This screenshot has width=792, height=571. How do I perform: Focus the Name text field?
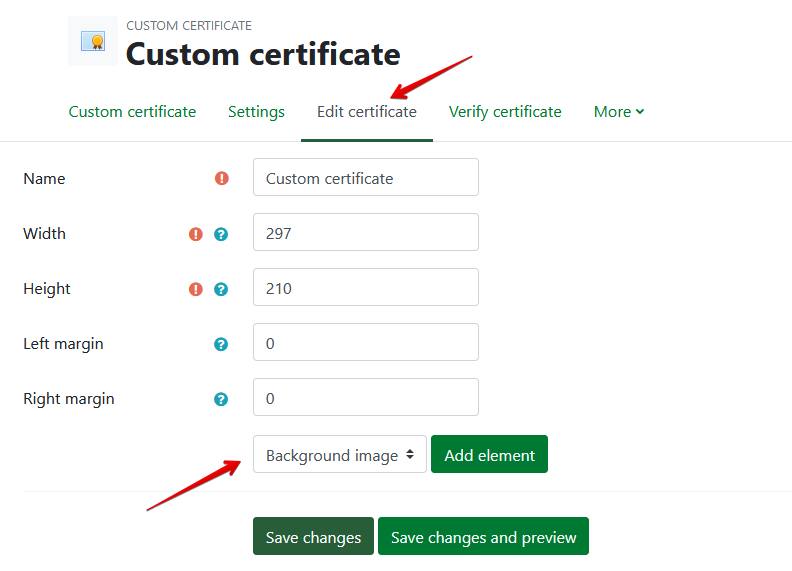click(x=365, y=178)
